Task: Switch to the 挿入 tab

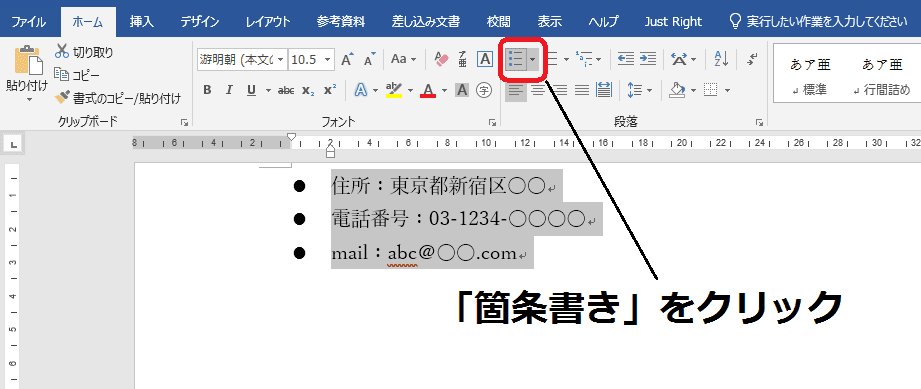Action: click(x=142, y=22)
